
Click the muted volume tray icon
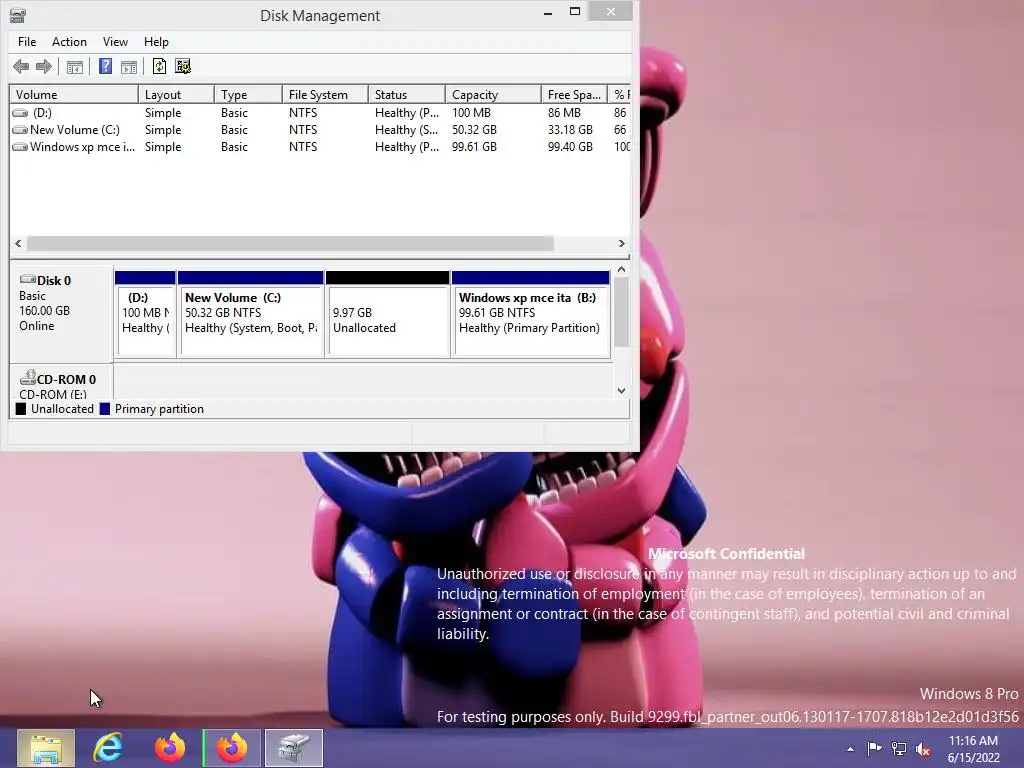tap(923, 749)
